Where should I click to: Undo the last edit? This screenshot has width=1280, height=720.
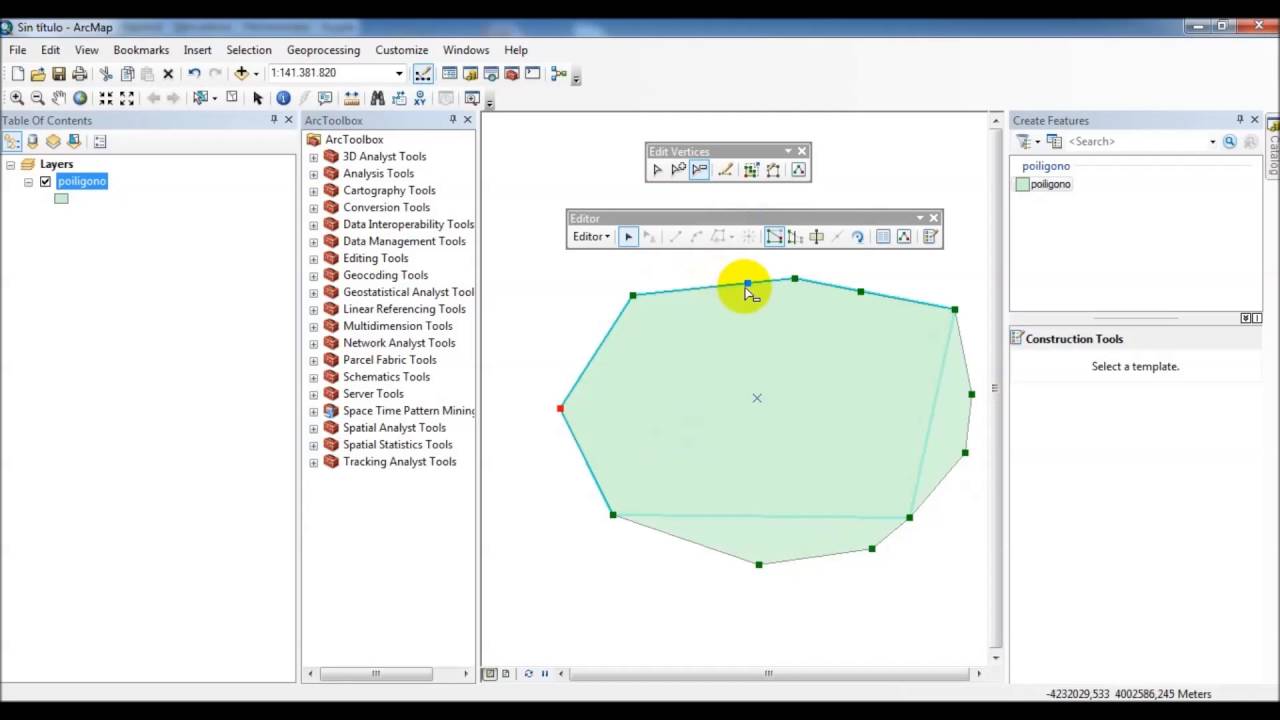194,73
